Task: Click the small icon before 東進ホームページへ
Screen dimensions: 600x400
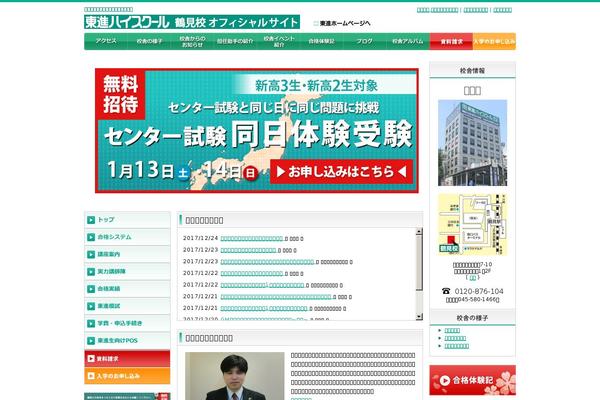Action: tap(316, 23)
